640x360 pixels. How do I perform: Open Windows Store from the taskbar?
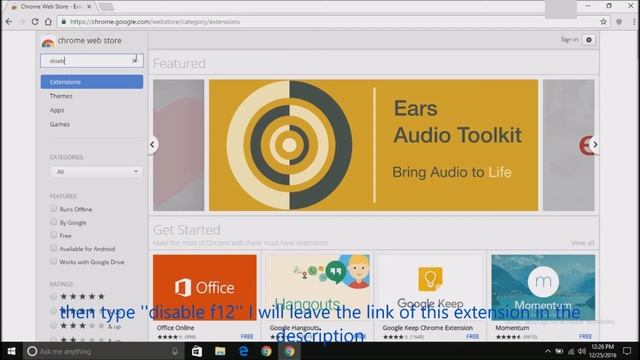pyautogui.click(x=197, y=351)
